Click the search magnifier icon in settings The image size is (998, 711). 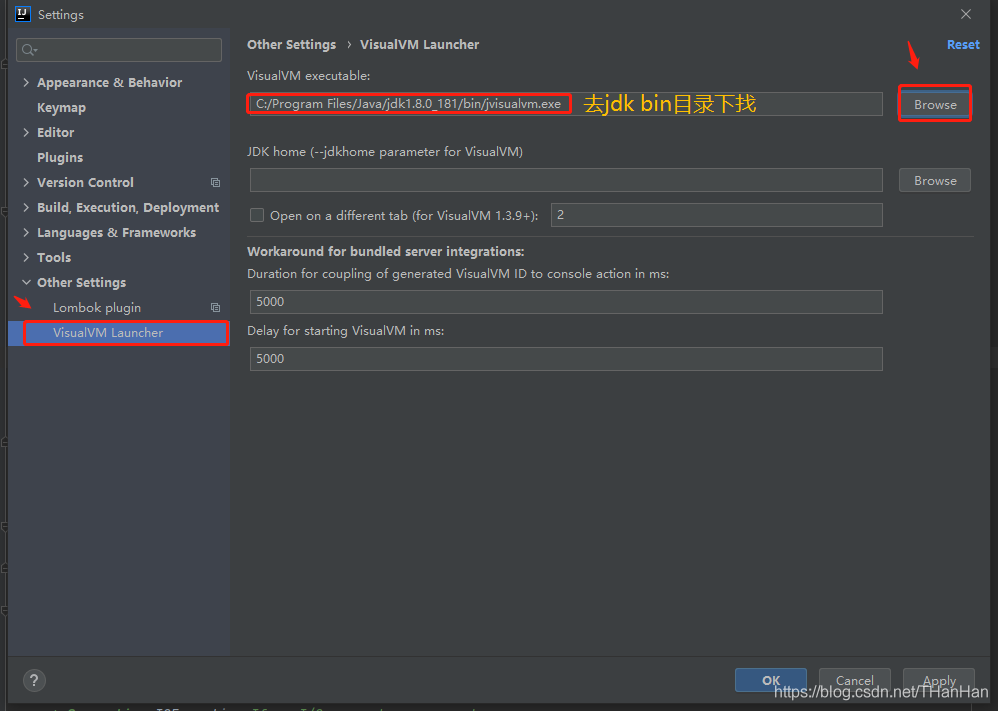pos(29,50)
